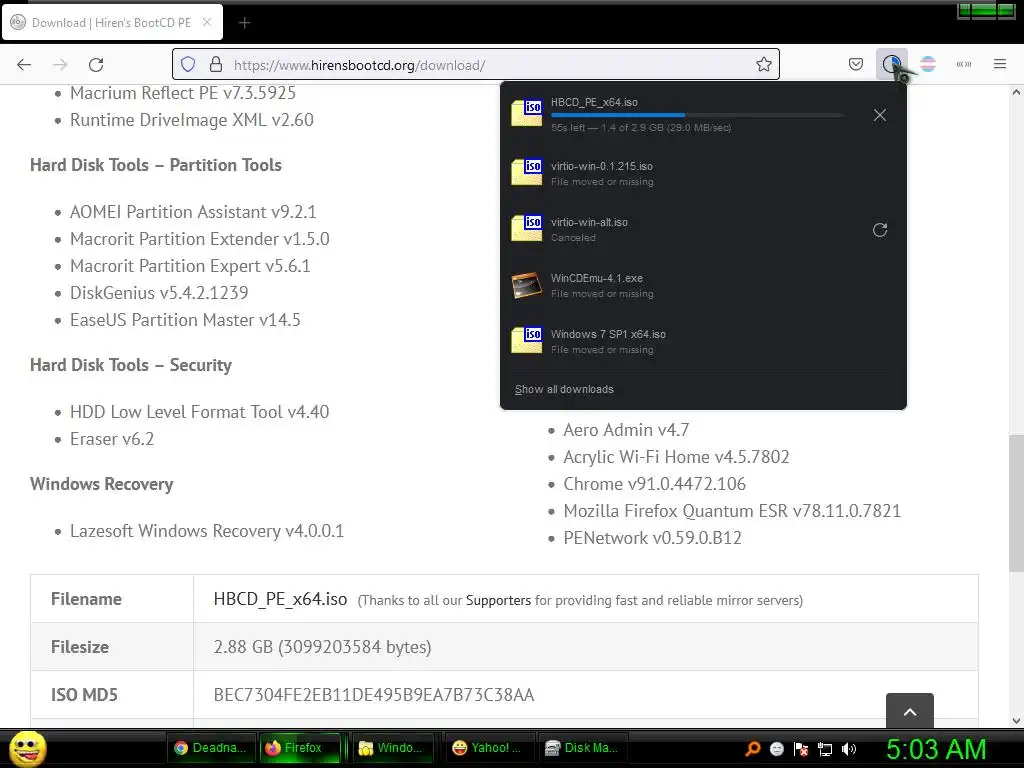
Task: Toggle the downloads panel button
Action: tap(891, 65)
